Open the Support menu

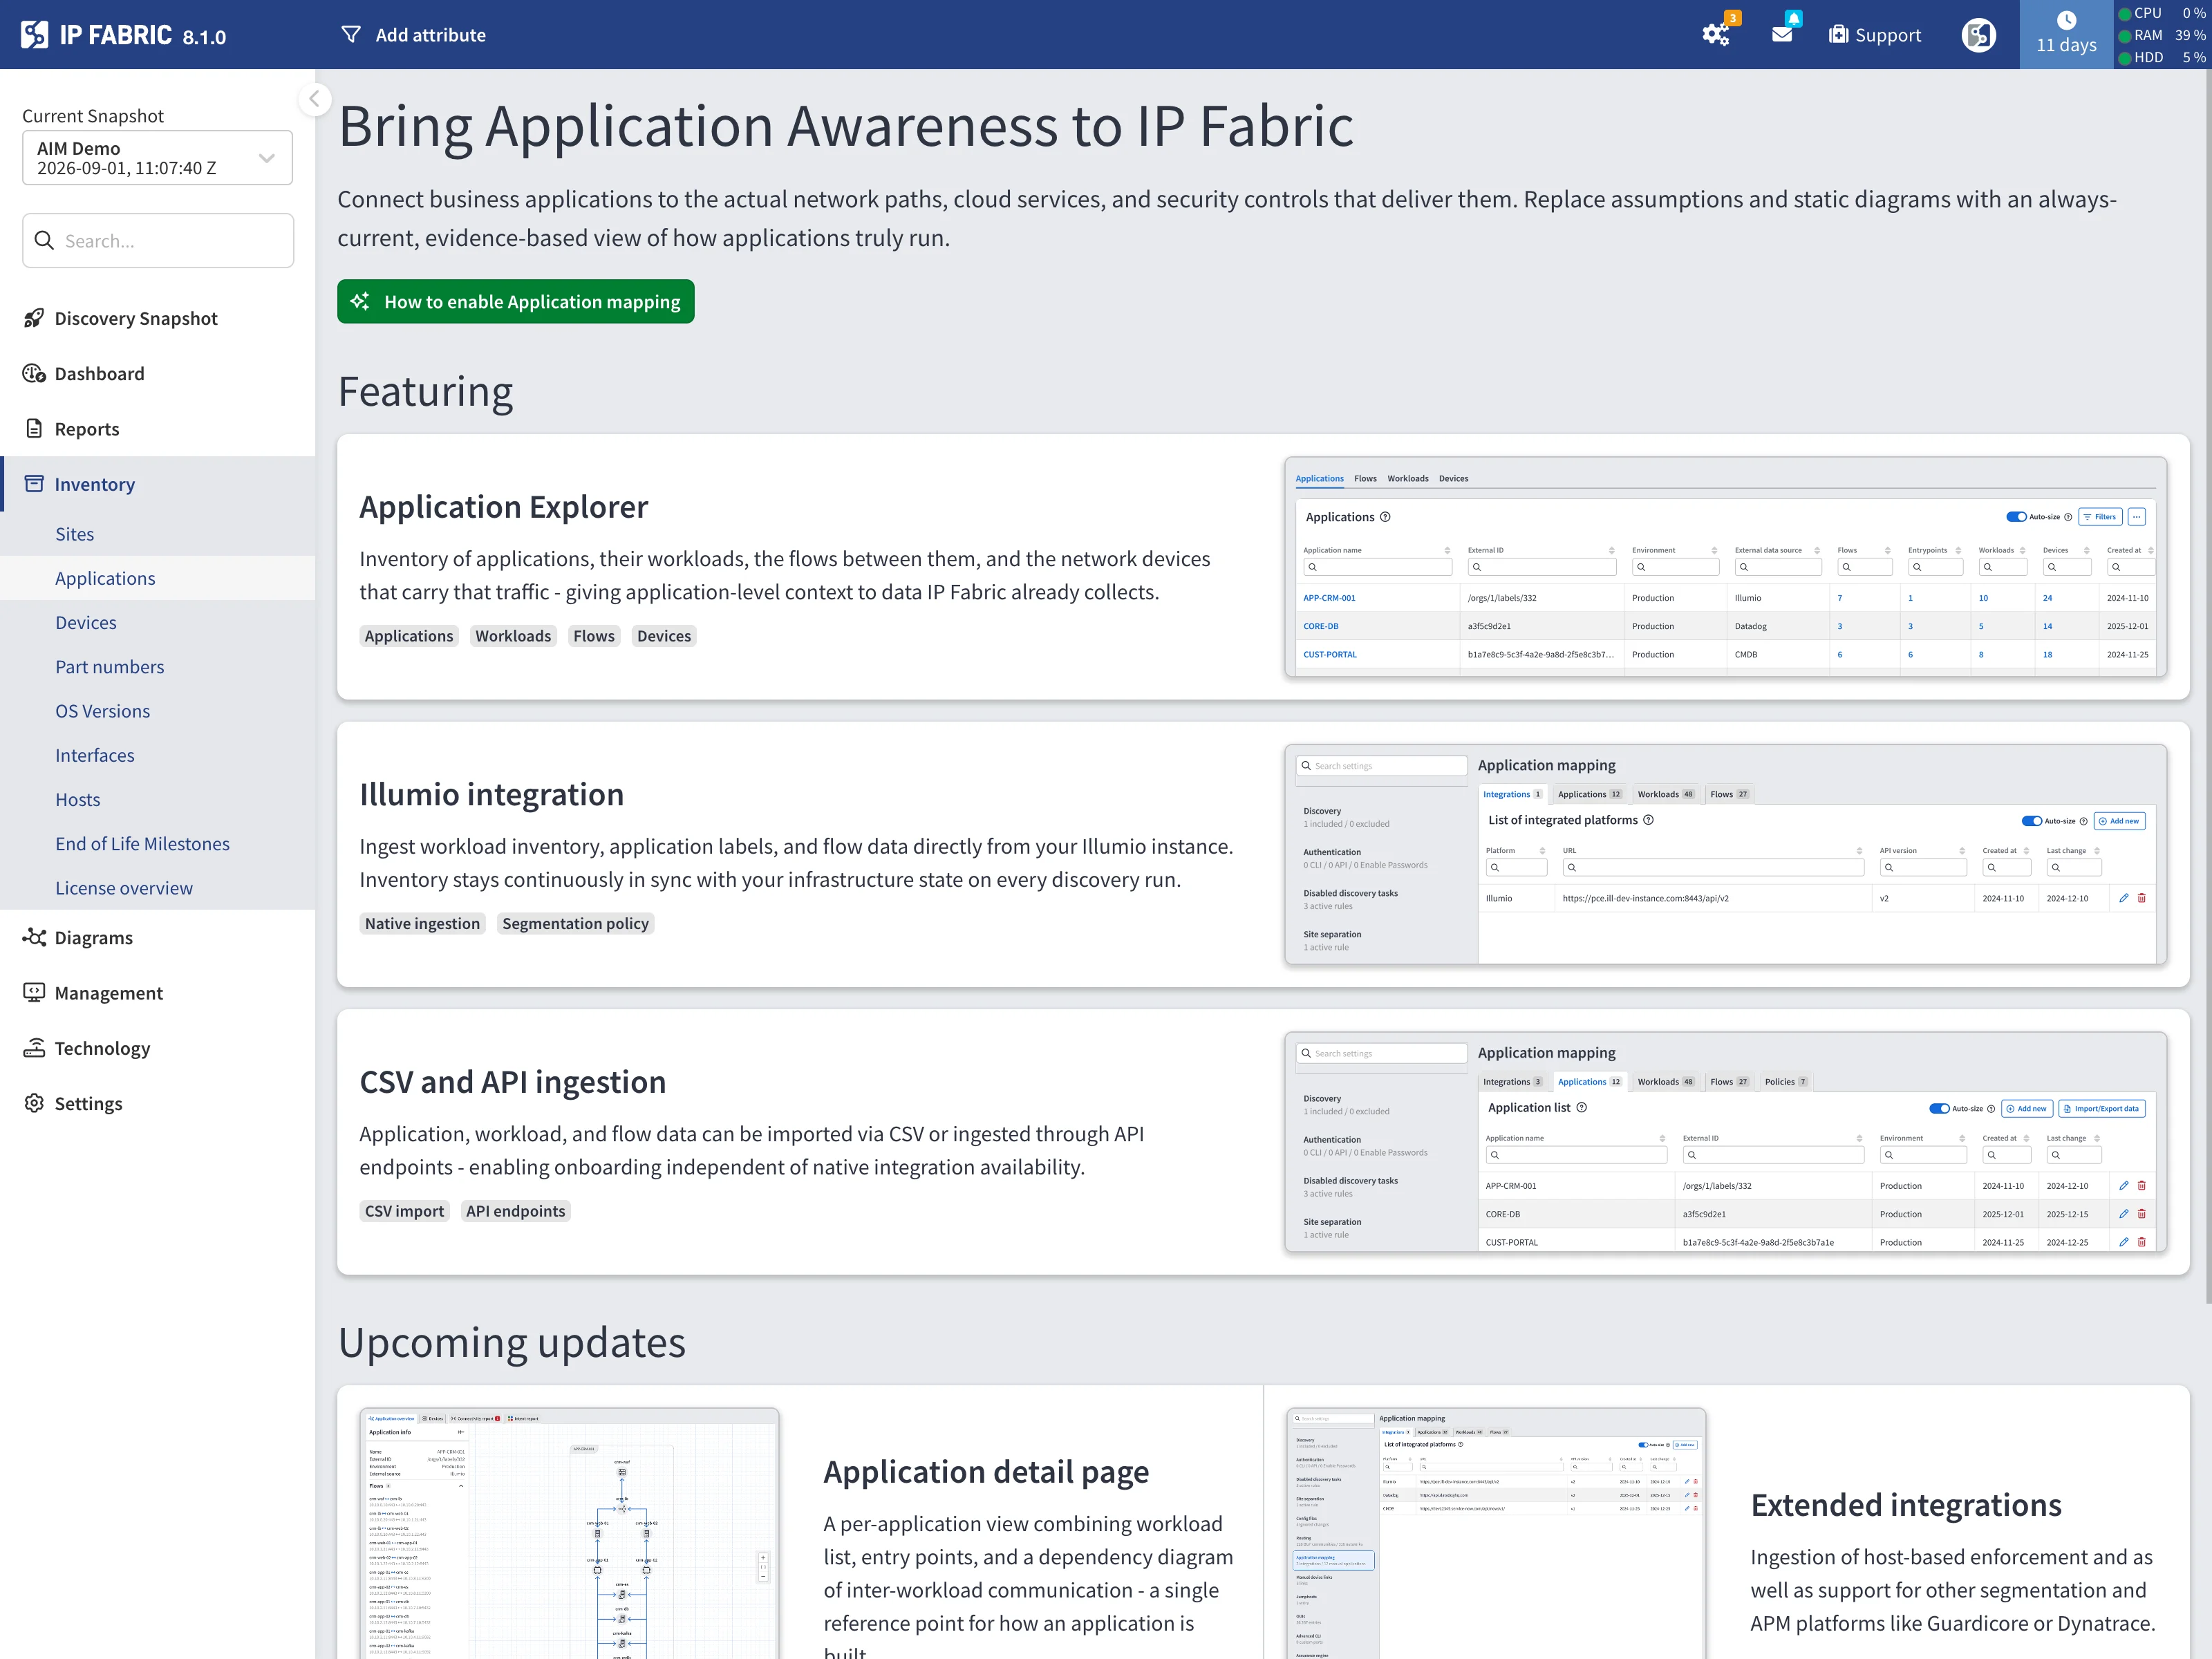[x=1875, y=35]
